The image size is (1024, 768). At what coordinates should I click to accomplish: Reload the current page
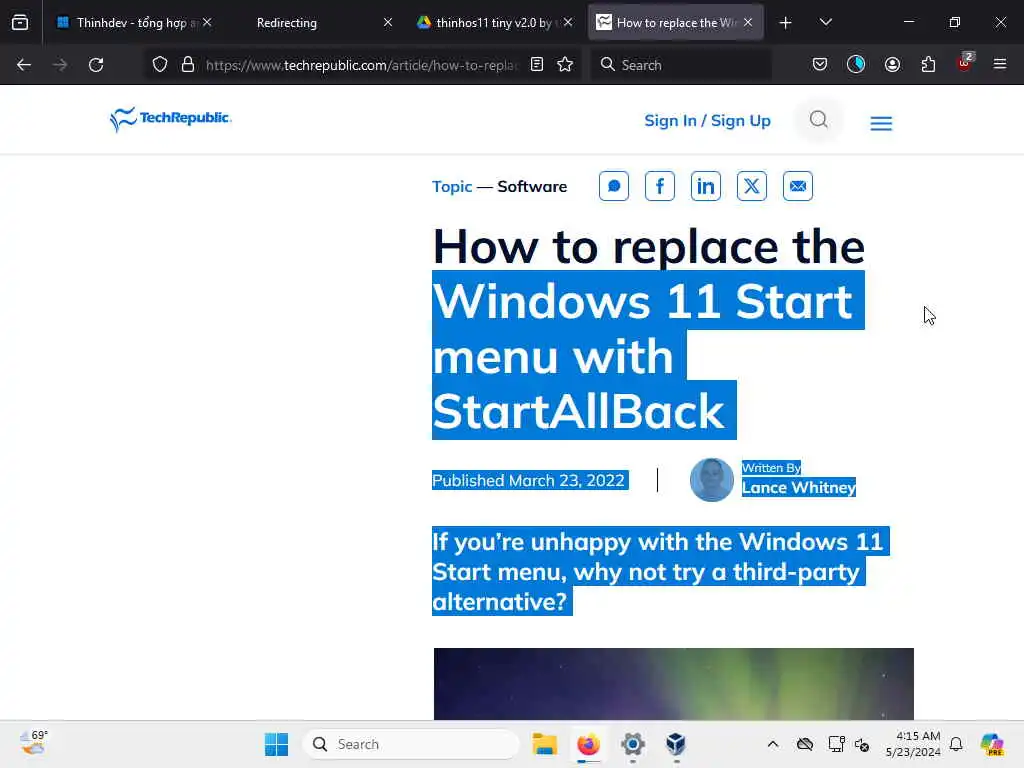tap(96, 65)
